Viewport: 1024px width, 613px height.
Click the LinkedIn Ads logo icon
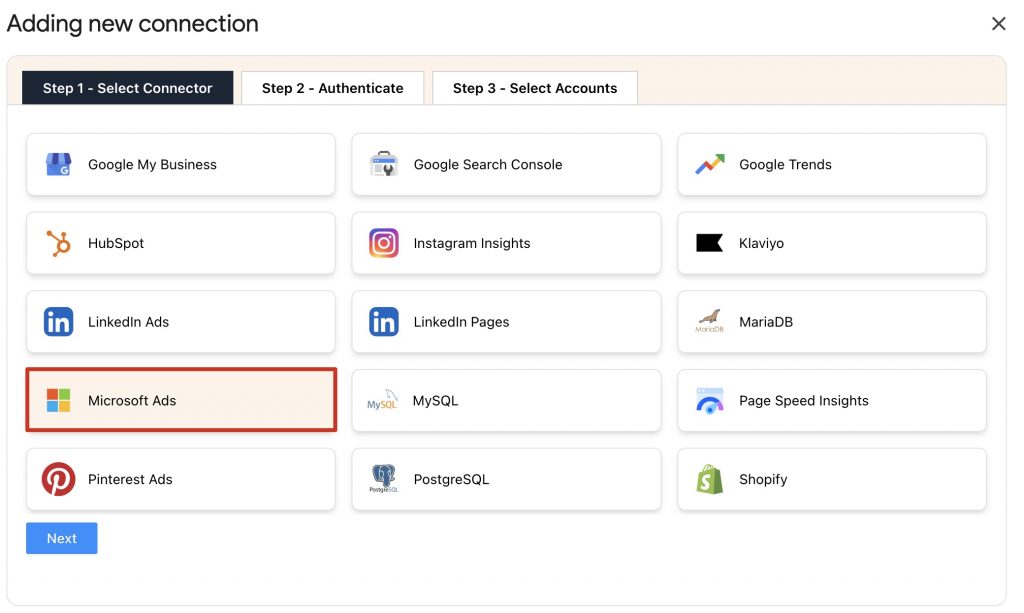click(58, 322)
